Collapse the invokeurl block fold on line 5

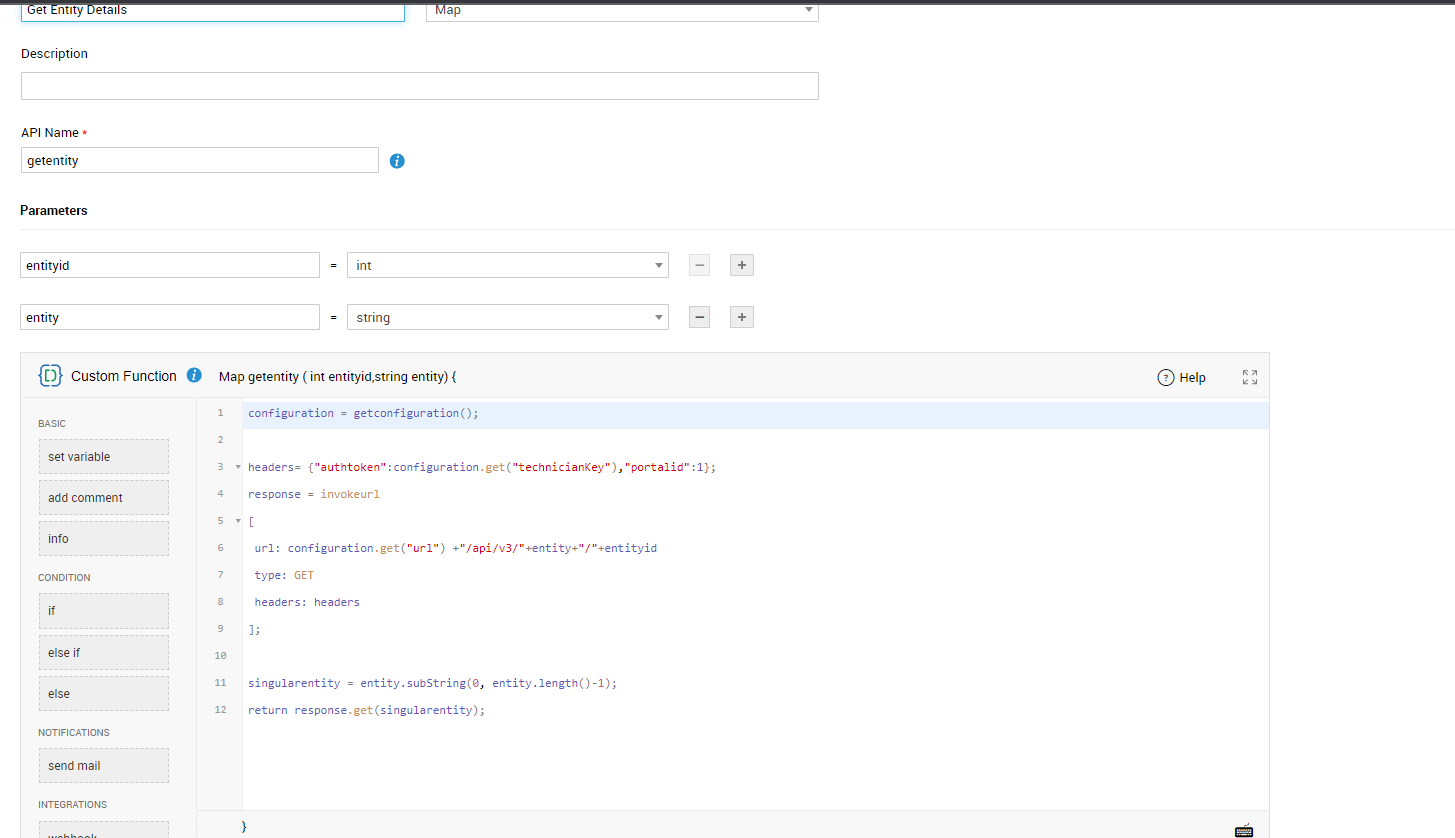[238, 521]
